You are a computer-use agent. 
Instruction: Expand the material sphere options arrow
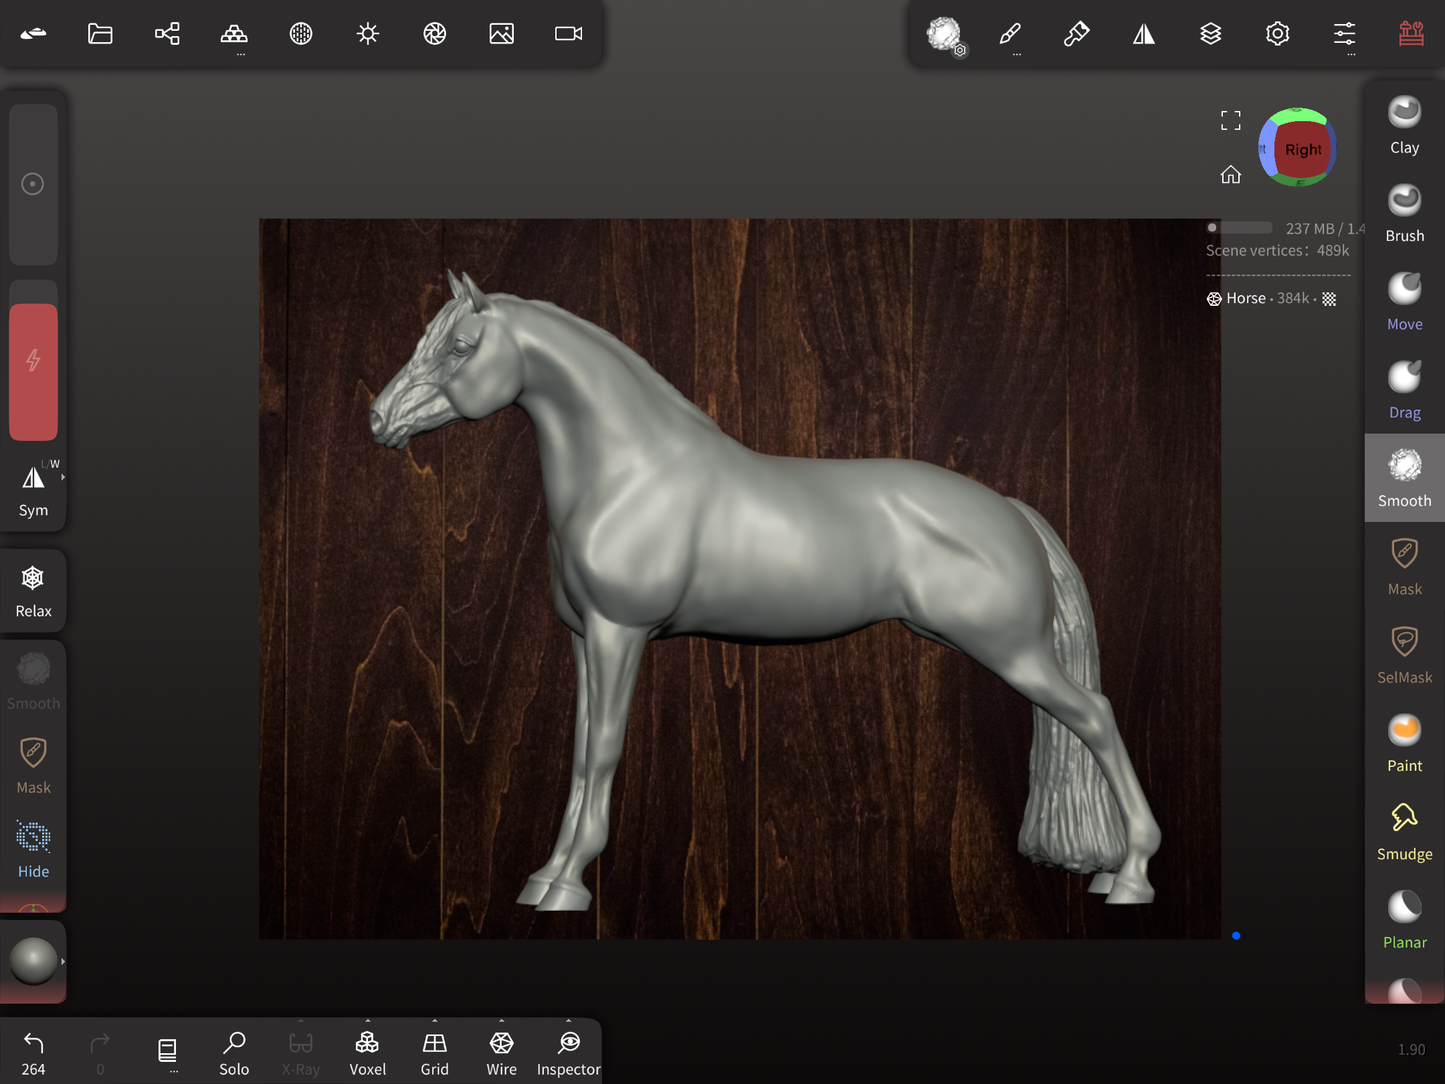point(63,962)
